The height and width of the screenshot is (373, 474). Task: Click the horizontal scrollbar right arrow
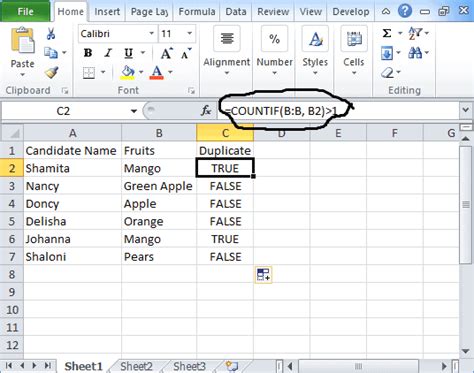coord(444,366)
